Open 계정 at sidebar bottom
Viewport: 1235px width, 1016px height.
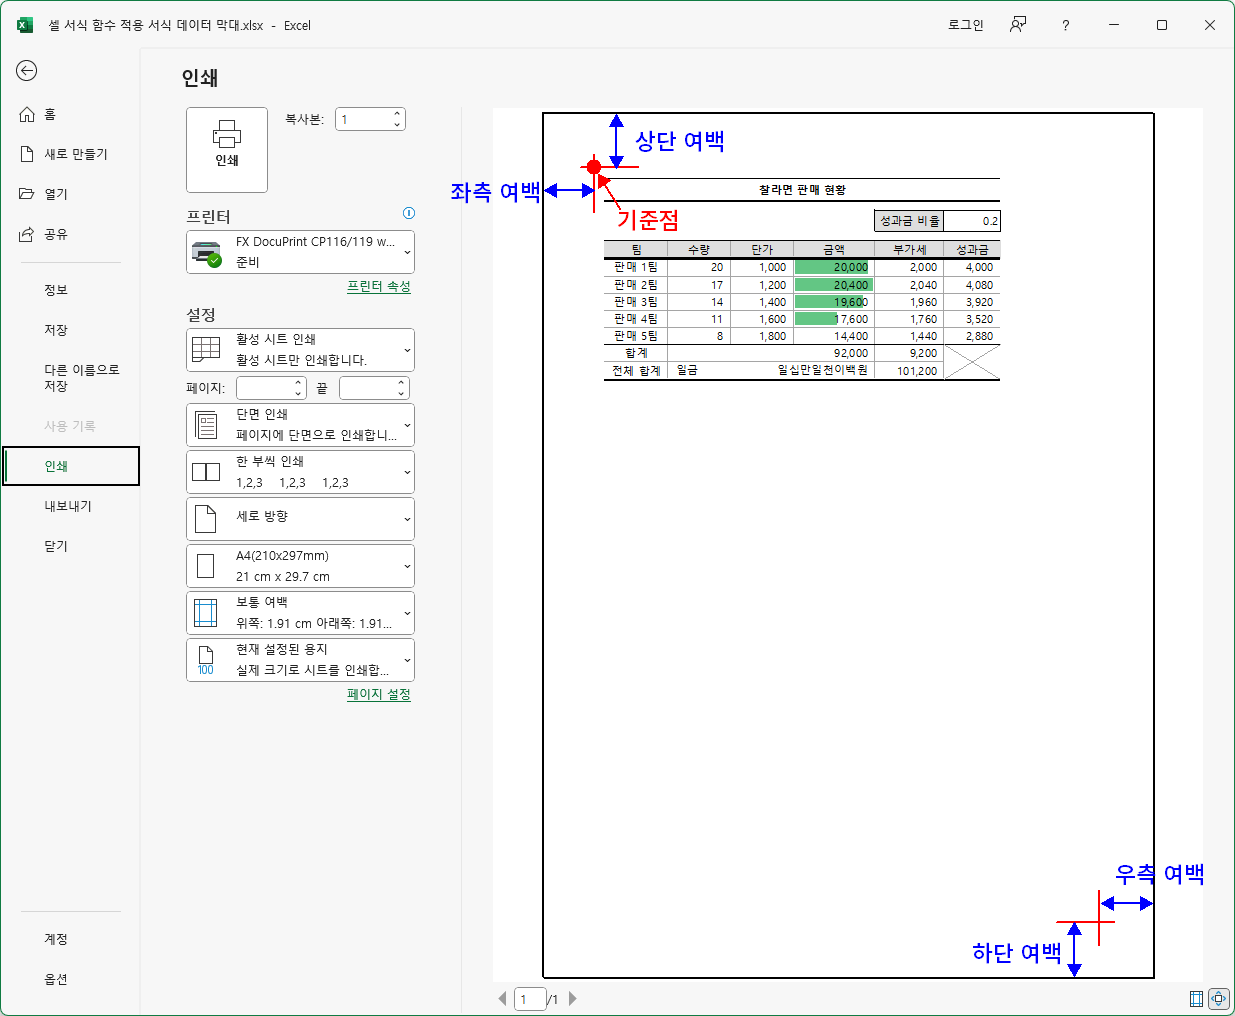[x=56, y=939]
